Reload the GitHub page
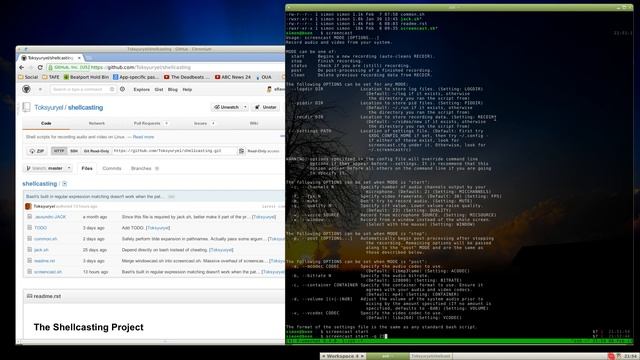This screenshot has height=360, width=640. pos(40,67)
